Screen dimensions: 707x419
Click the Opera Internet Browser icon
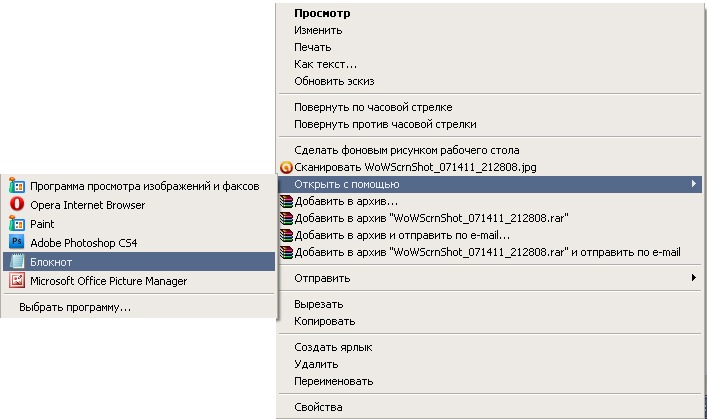[17, 204]
